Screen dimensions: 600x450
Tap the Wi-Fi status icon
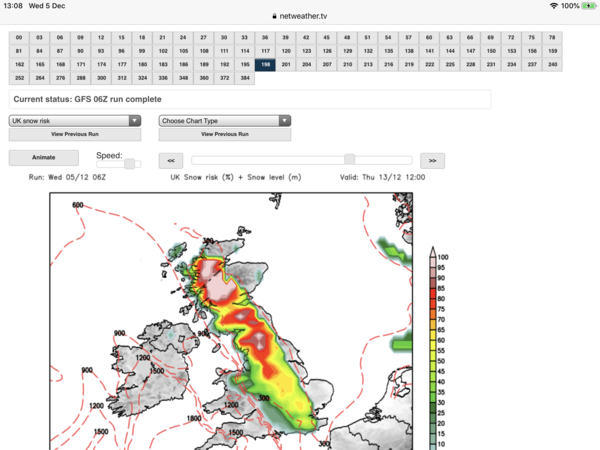click(554, 6)
